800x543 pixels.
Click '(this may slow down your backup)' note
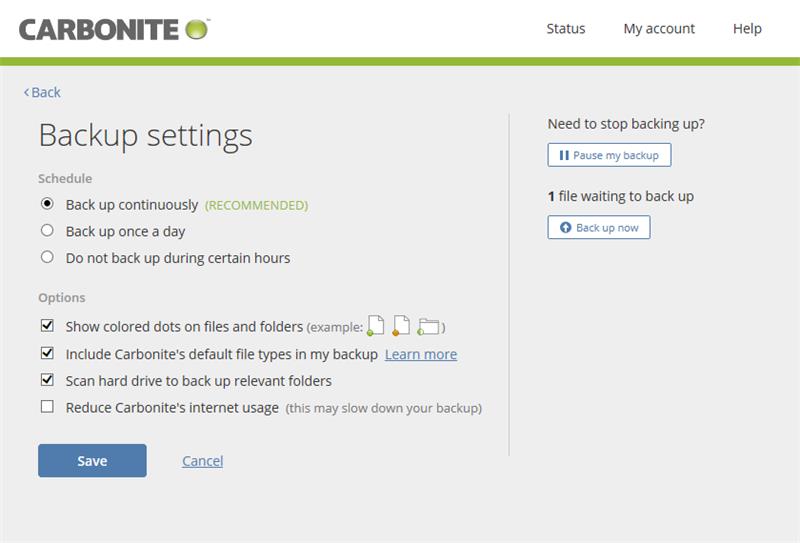pos(383,408)
